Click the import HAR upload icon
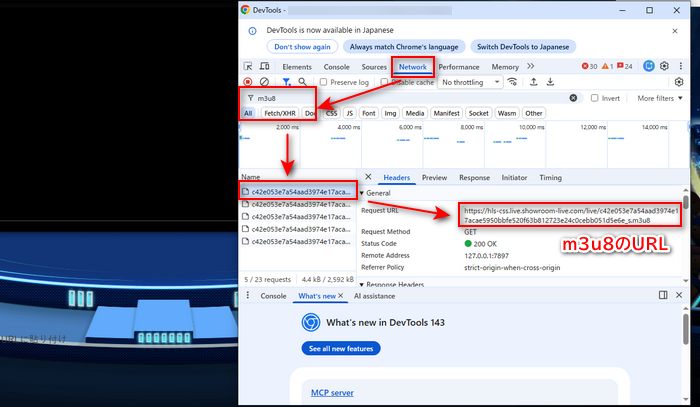700x407 pixels. pyautogui.click(x=534, y=82)
